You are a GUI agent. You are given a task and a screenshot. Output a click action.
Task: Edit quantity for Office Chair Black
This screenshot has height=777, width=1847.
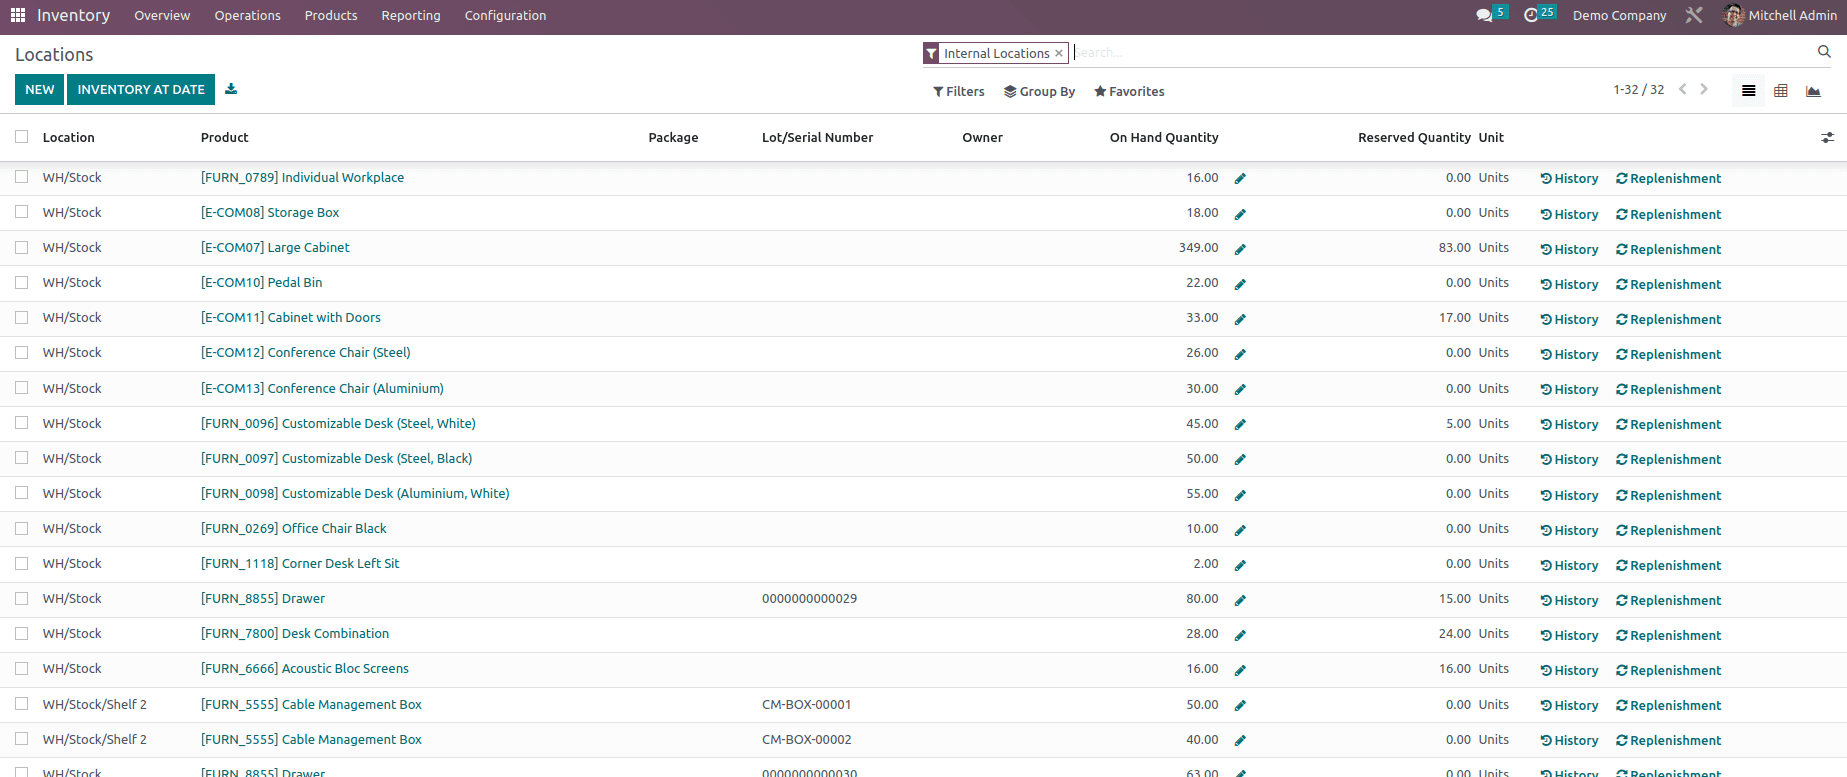[1240, 530]
